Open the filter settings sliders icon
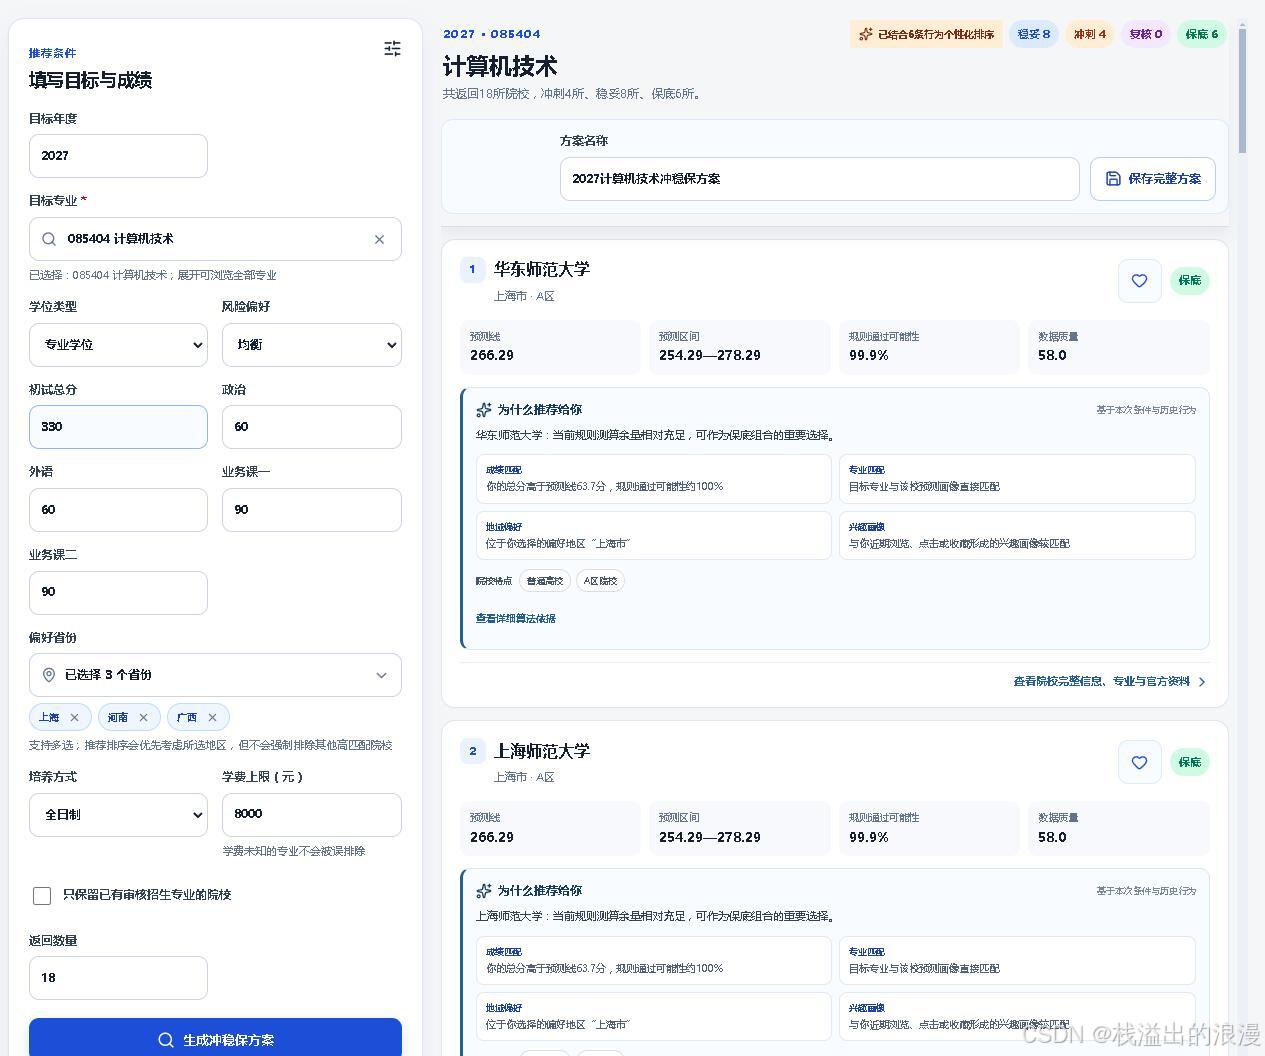This screenshot has width=1265, height=1056. pyautogui.click(x=392, y=49)
